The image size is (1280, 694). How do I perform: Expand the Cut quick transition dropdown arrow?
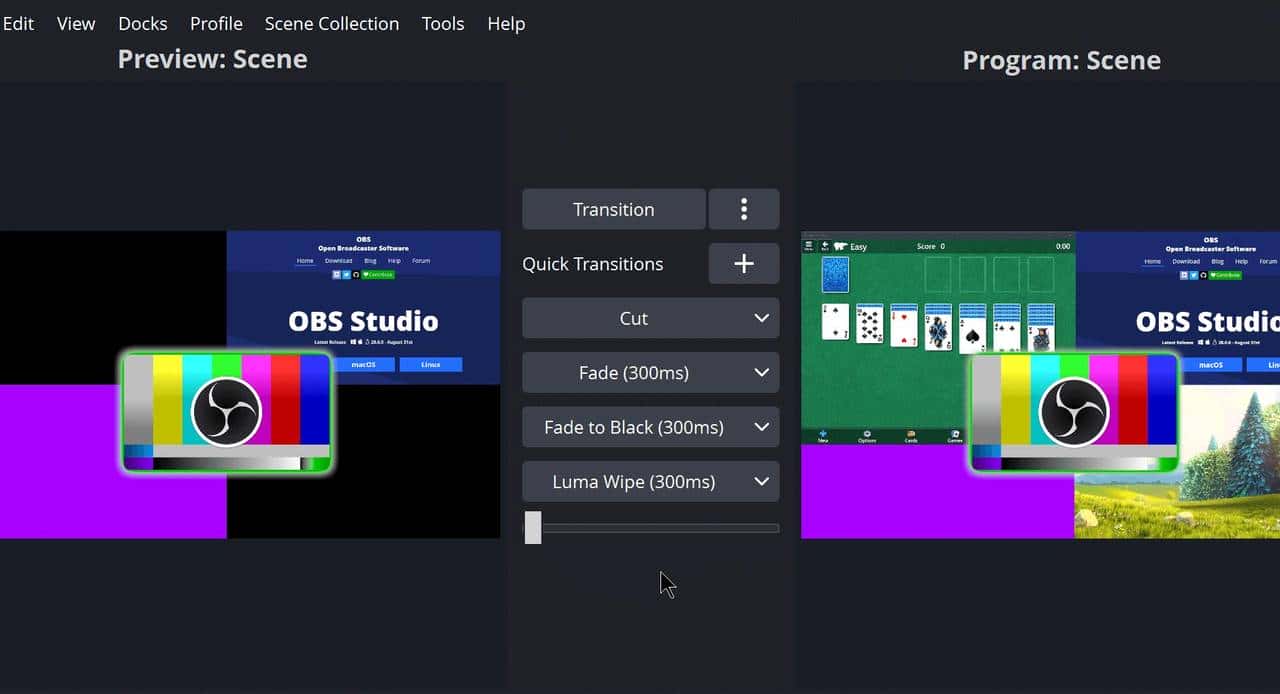tap(761, 318)
